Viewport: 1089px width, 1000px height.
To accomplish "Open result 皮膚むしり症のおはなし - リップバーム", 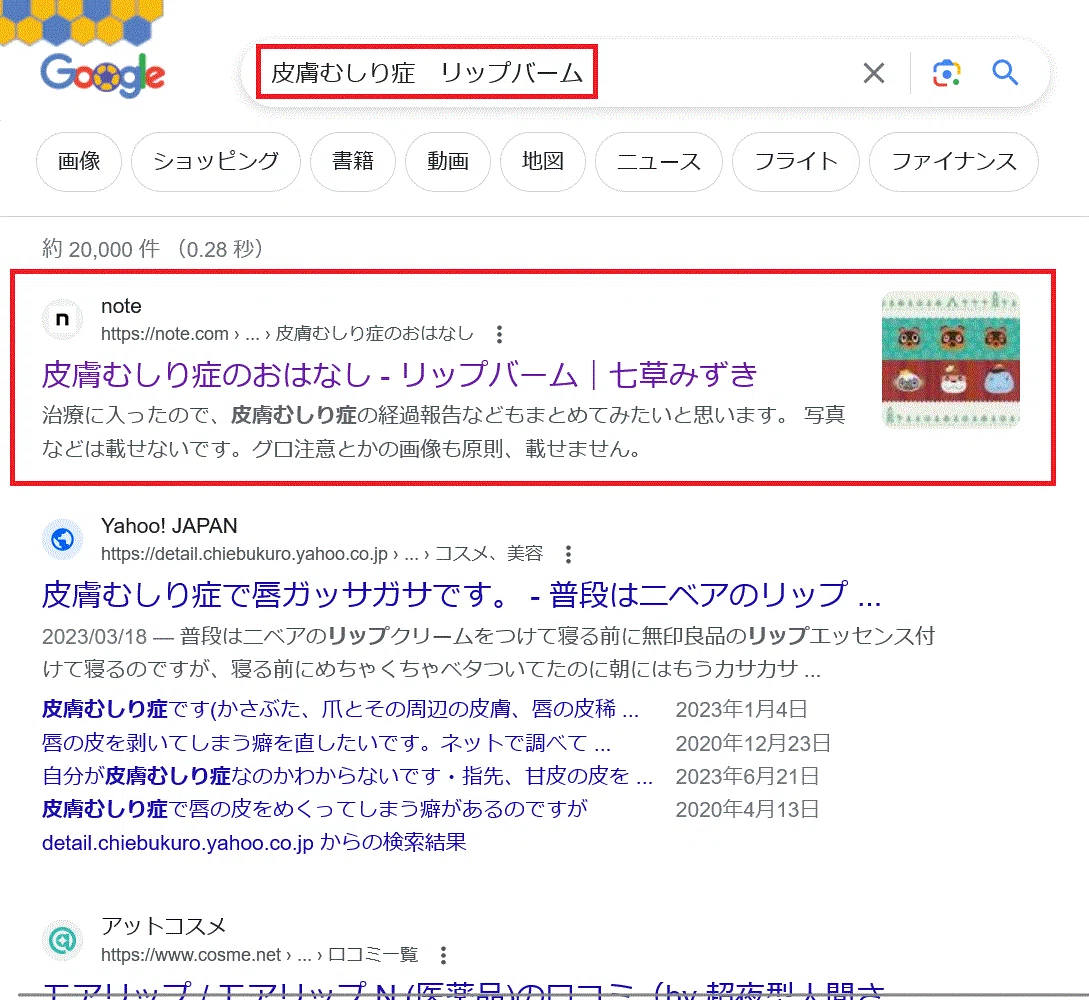I will [399, 375].
